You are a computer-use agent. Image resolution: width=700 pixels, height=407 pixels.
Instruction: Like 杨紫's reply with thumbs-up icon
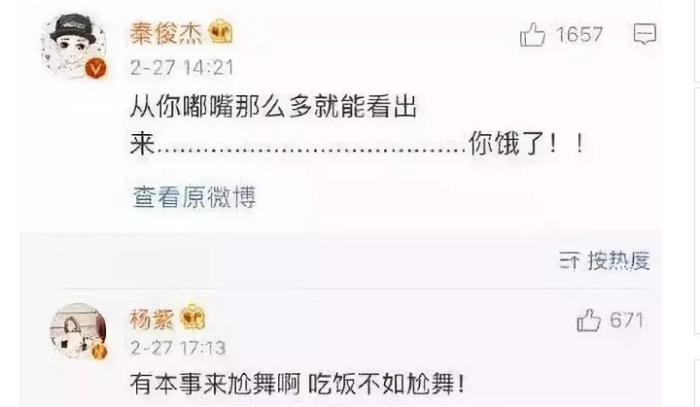[588, 320]
